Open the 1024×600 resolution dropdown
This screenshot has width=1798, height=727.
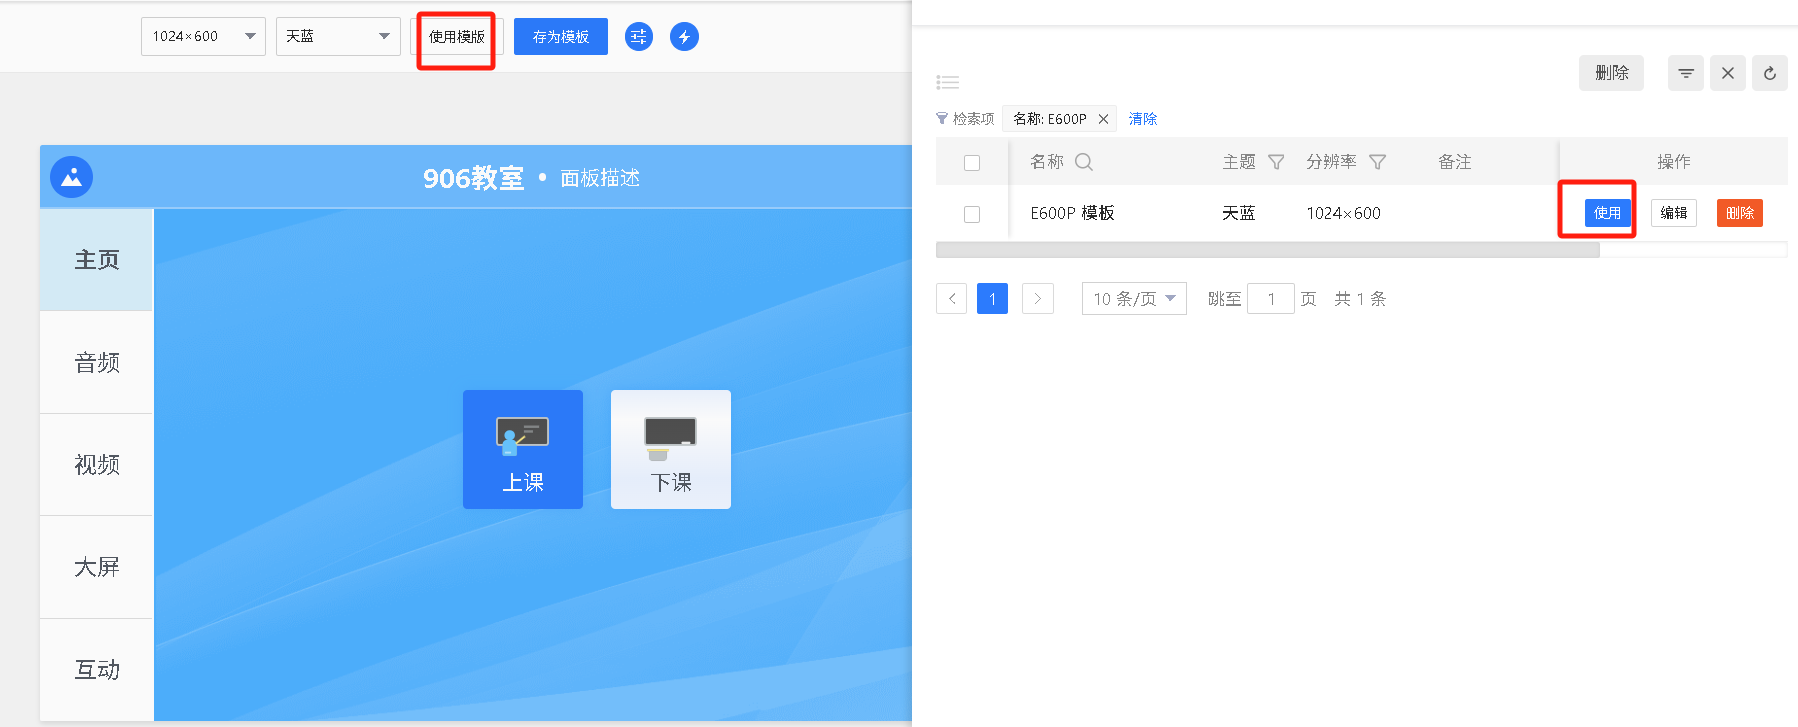pos(203,37)
